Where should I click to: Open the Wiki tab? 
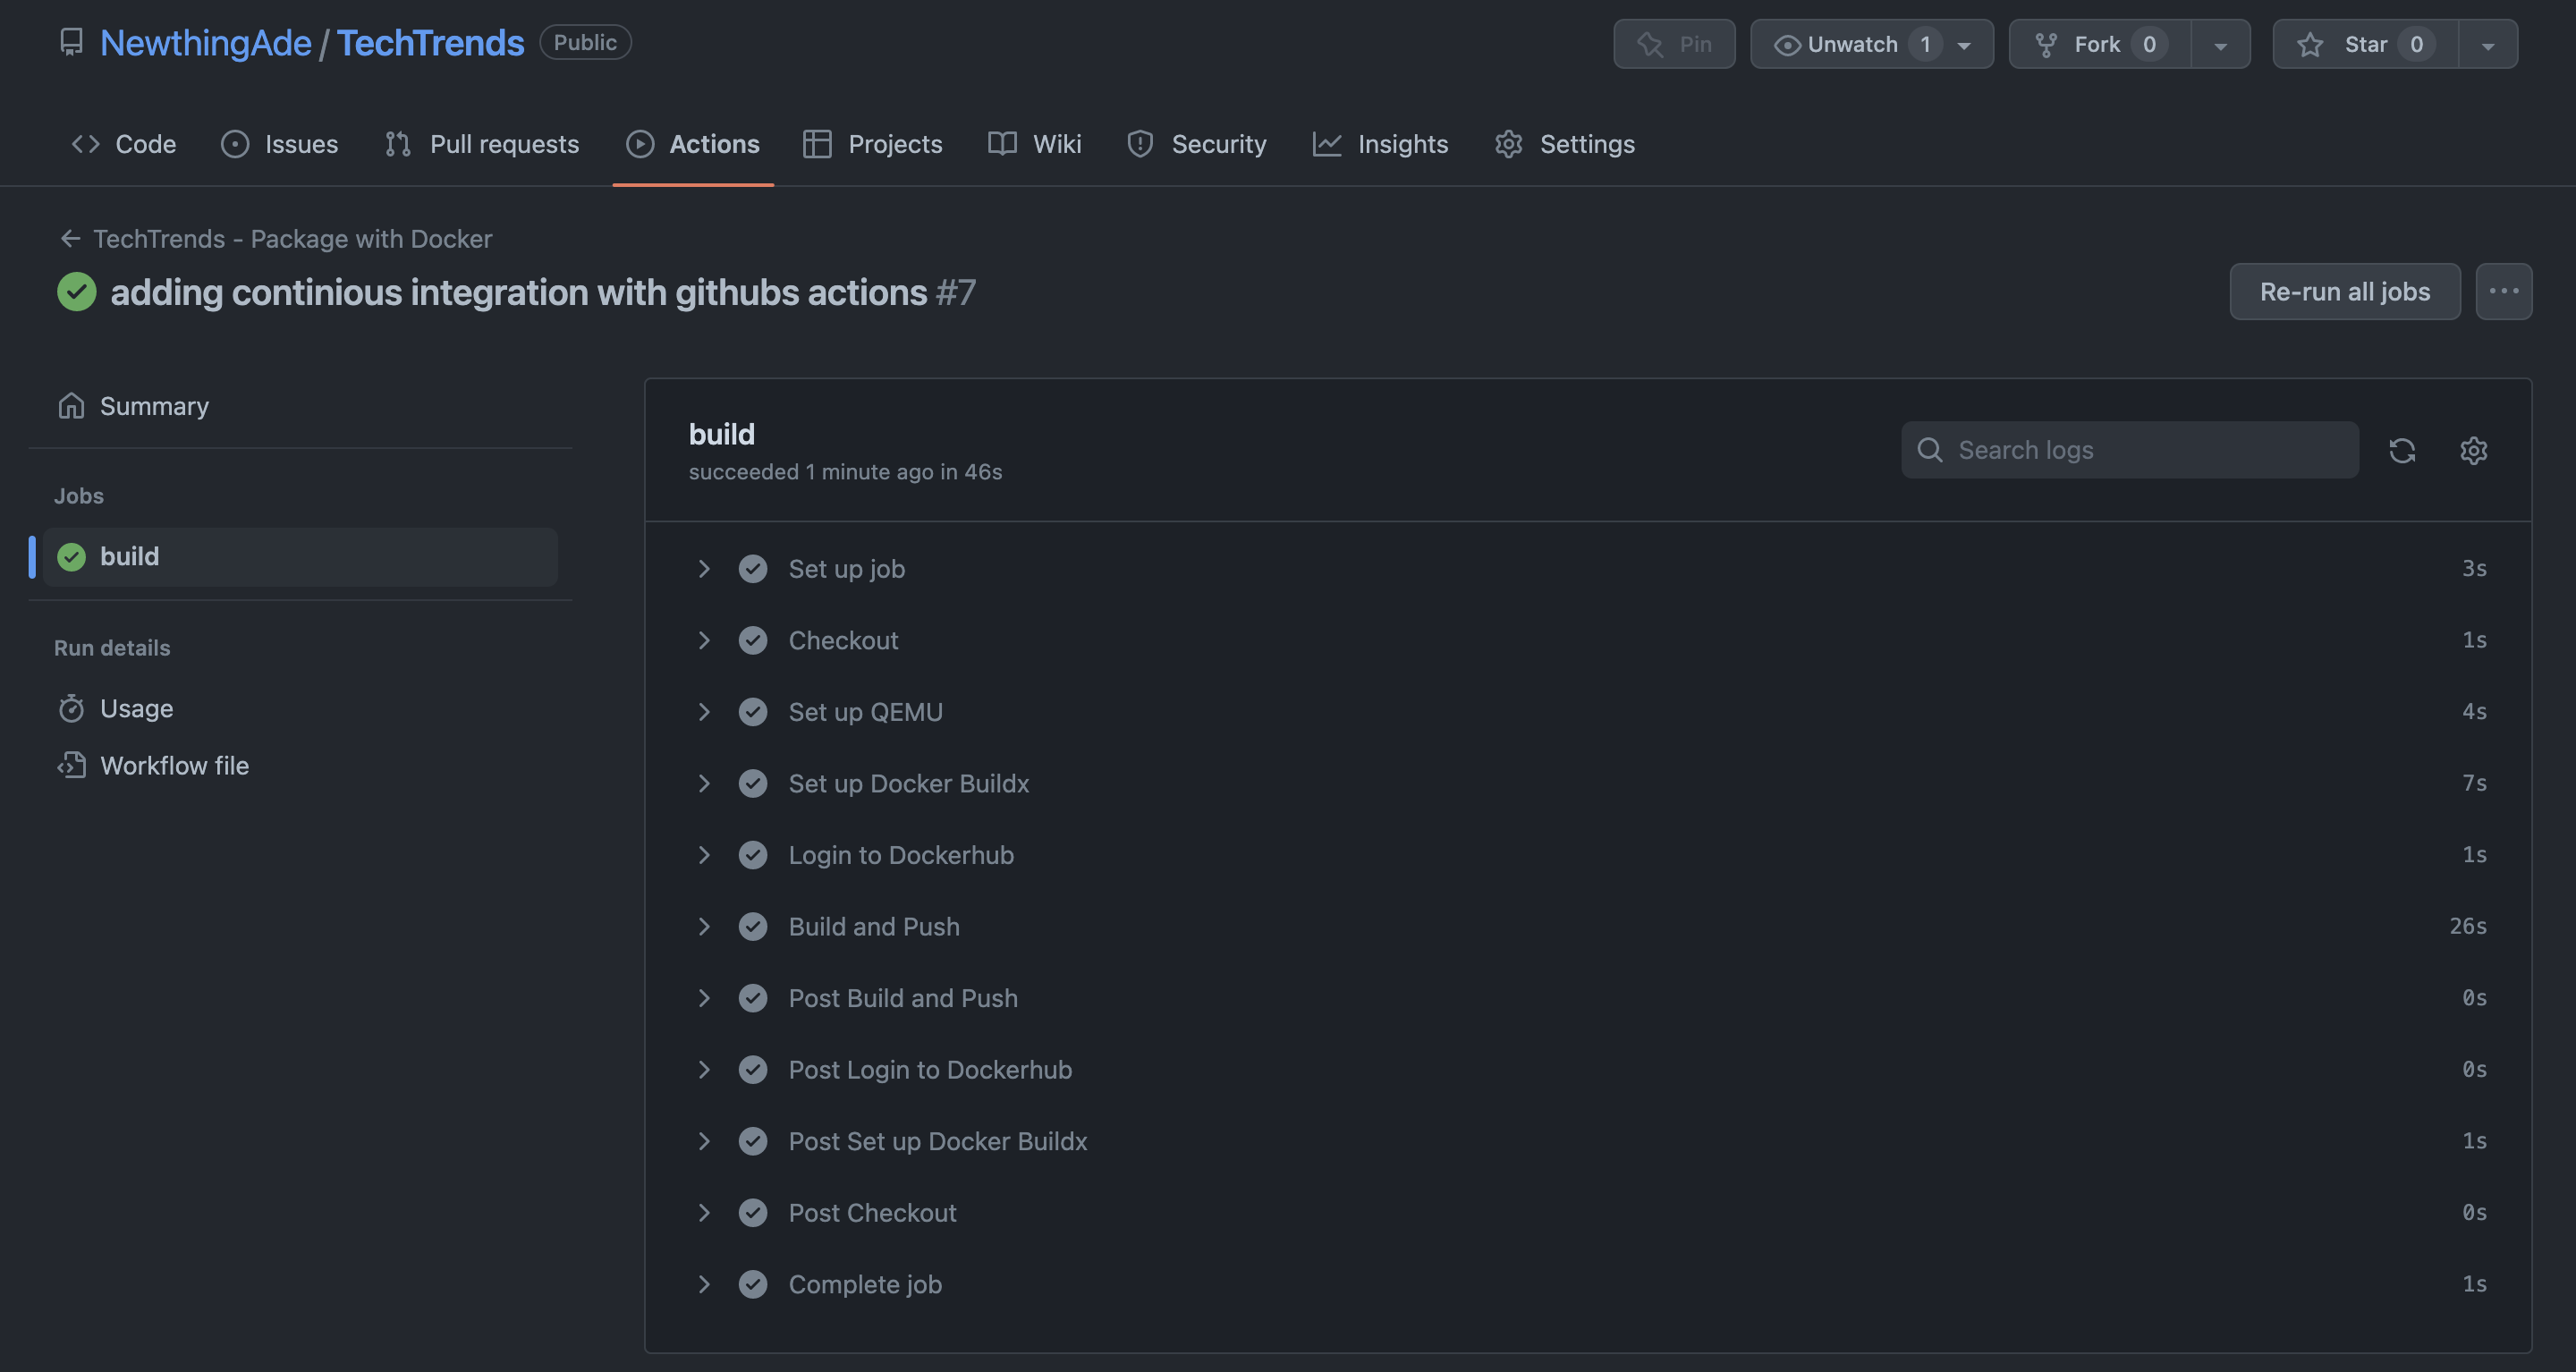[x=1056, y=144]
